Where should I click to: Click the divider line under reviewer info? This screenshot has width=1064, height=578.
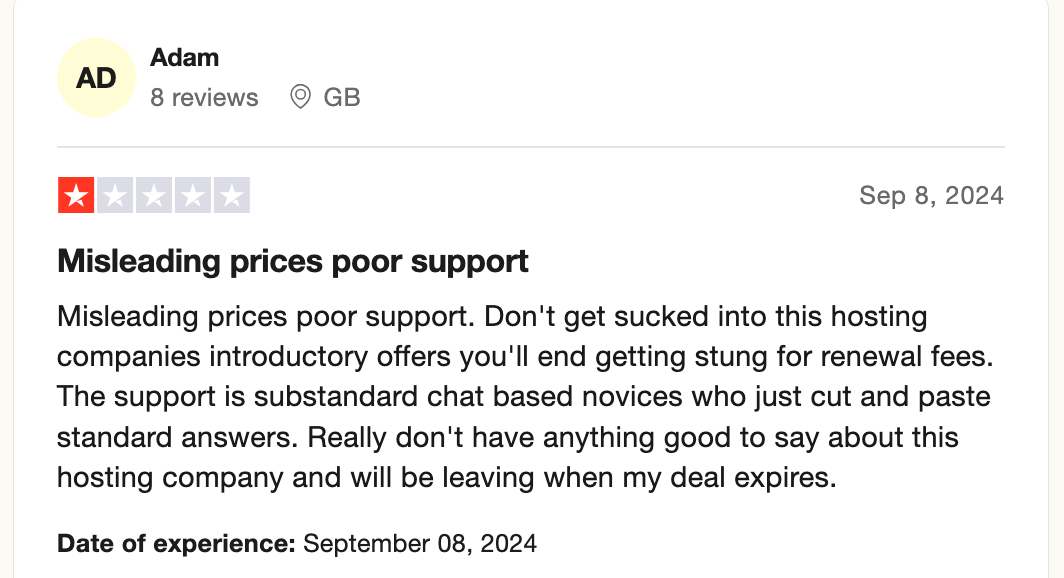(x=531, y=148)
